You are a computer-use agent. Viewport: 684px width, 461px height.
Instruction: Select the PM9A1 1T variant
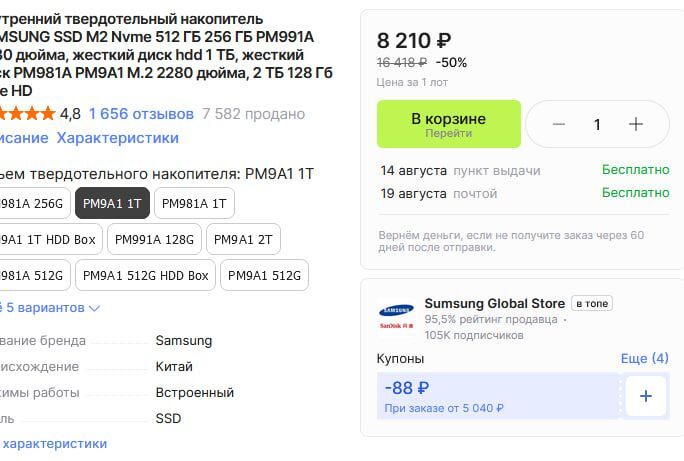tap(112, 204)
